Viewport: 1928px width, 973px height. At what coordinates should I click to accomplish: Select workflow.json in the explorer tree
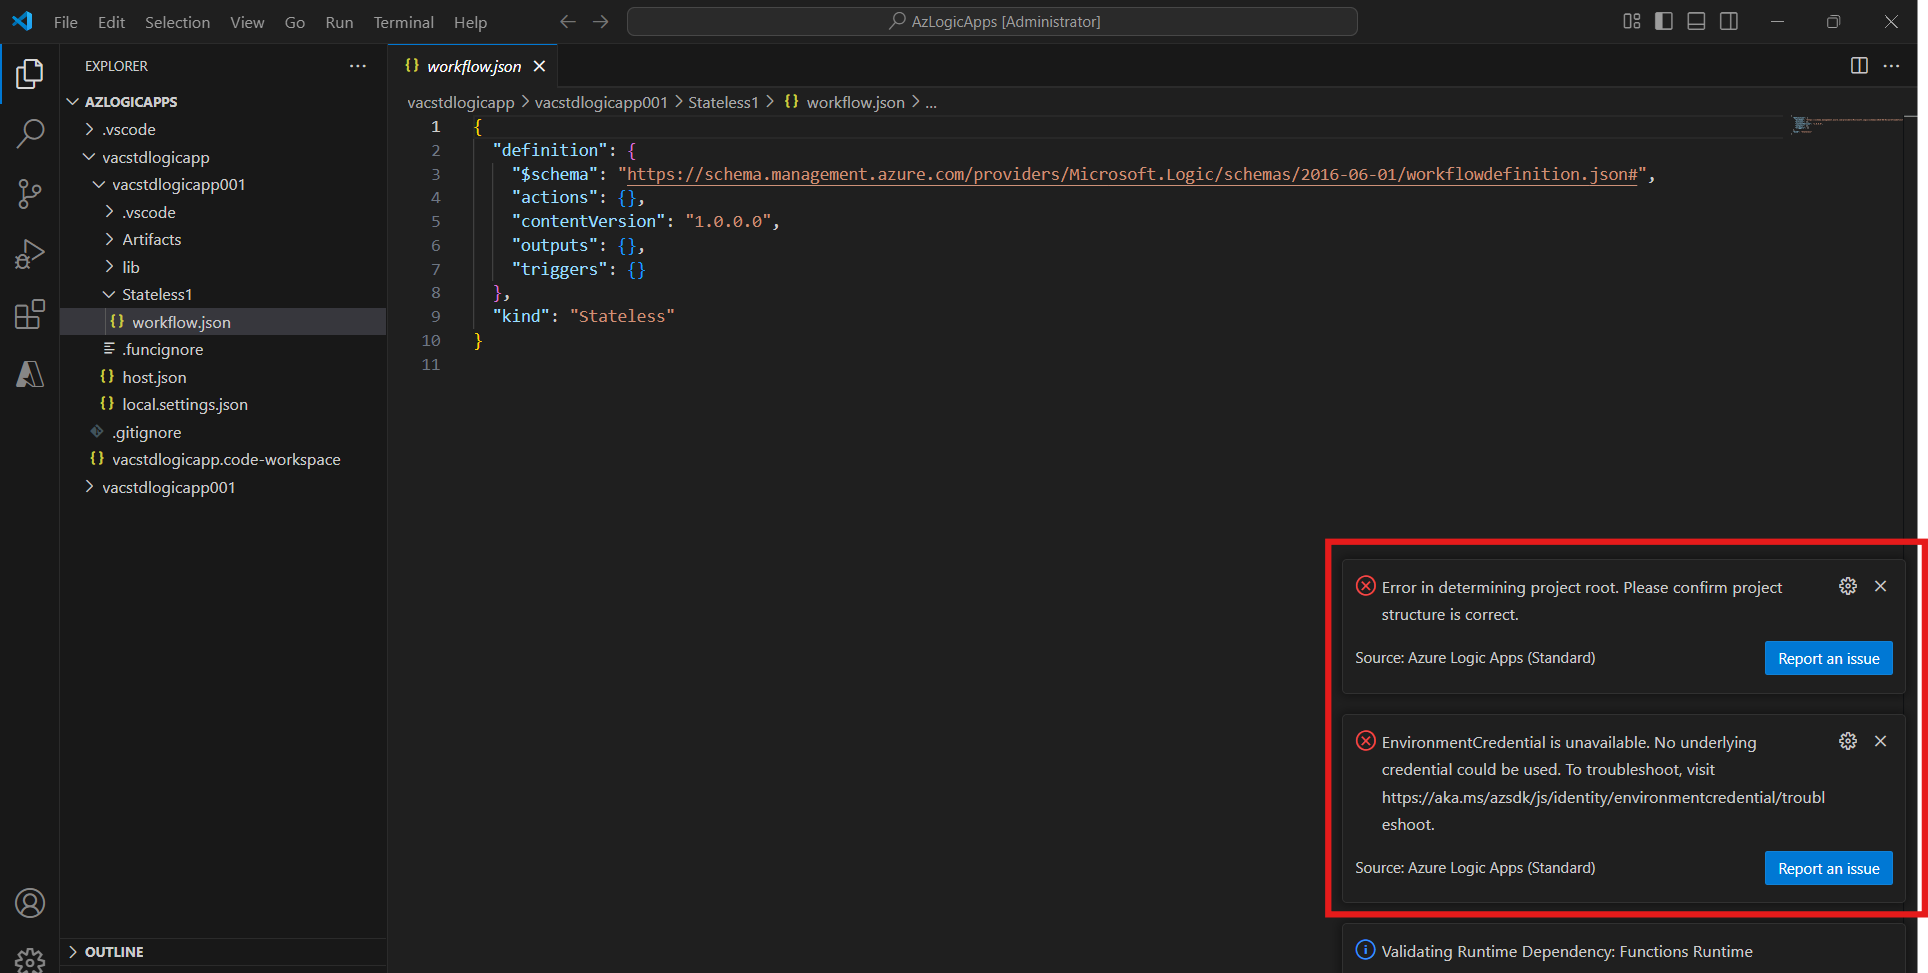coord(223,322)
